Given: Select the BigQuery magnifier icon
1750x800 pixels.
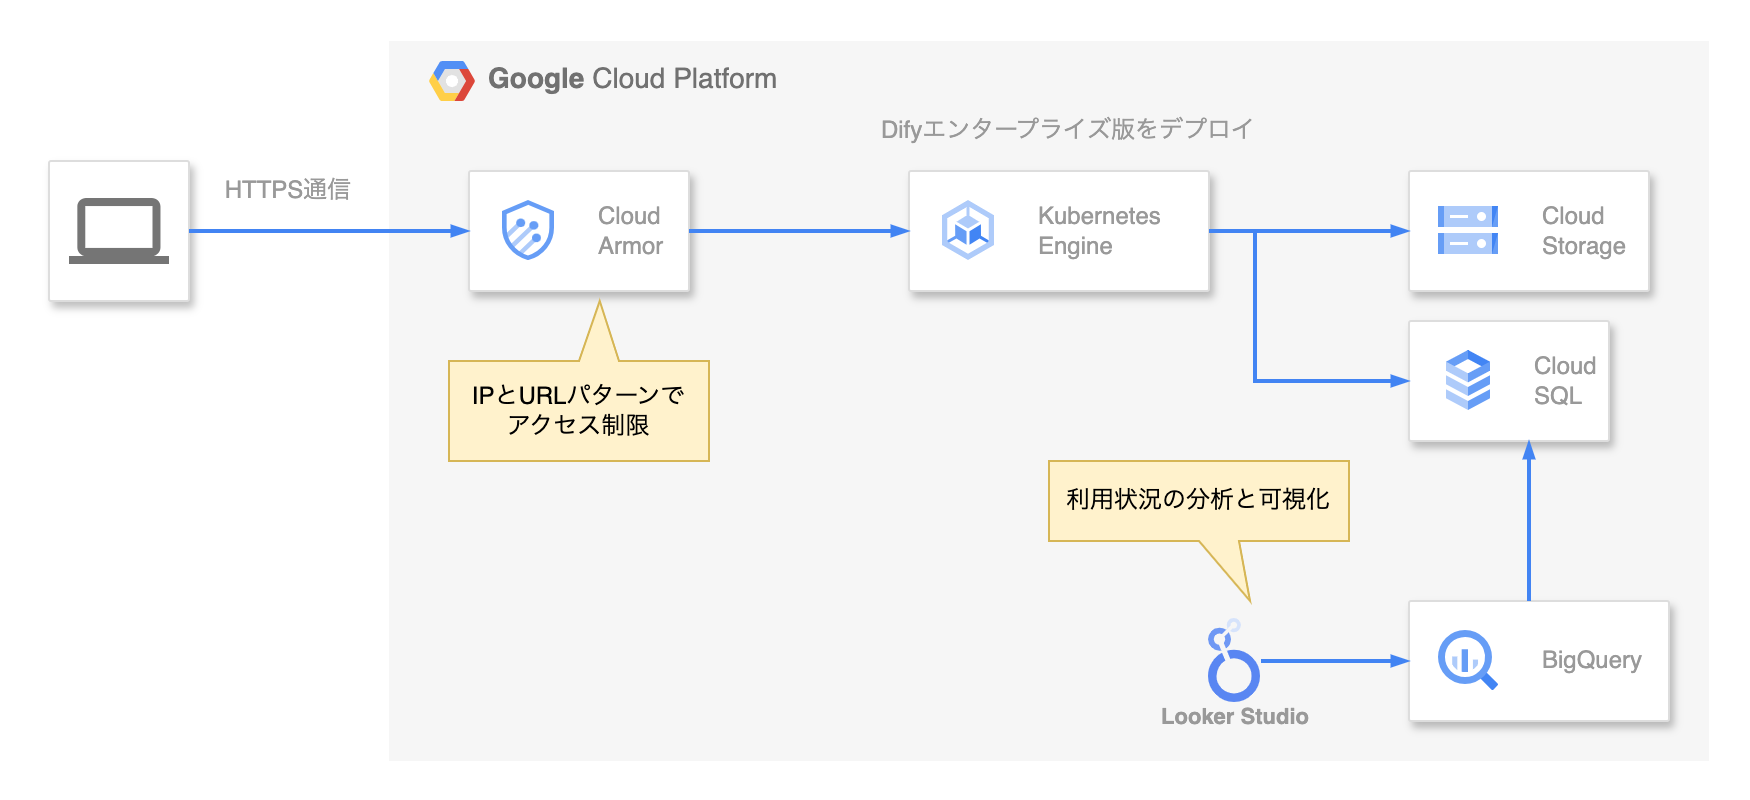Looking at the screenshot, I should click(x=1467, y=660).
